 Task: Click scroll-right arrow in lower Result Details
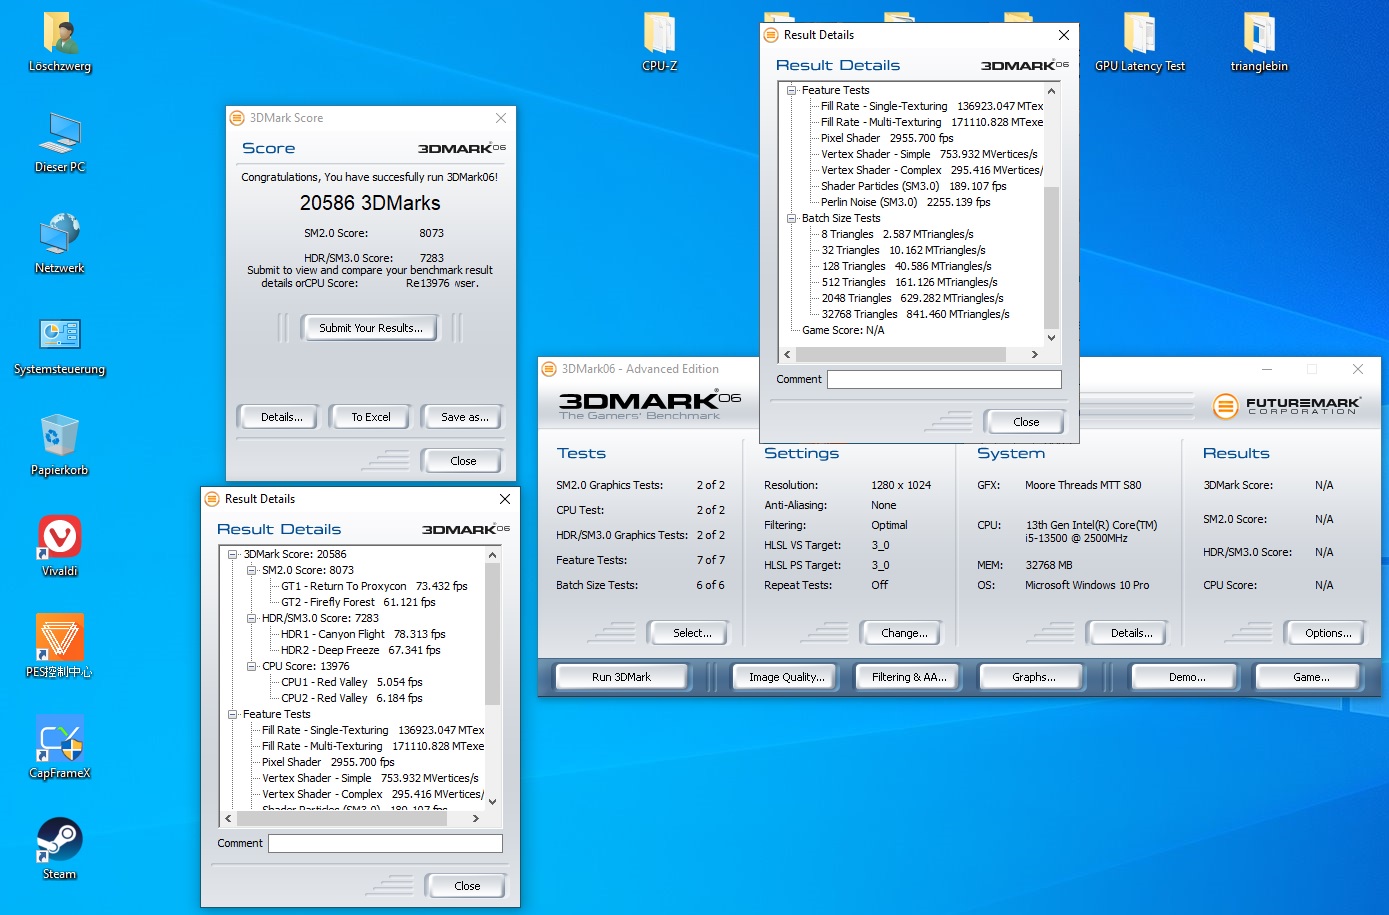tap(475, 818)
